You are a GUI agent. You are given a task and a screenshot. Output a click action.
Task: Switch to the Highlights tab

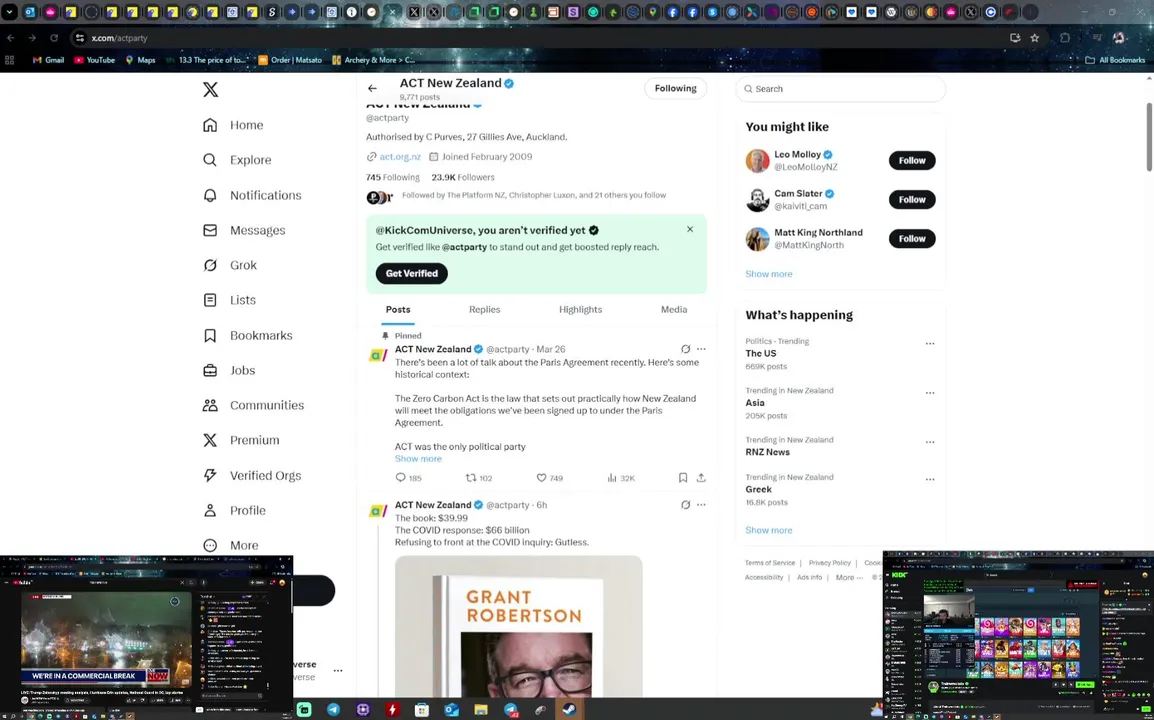pos(580,310)
